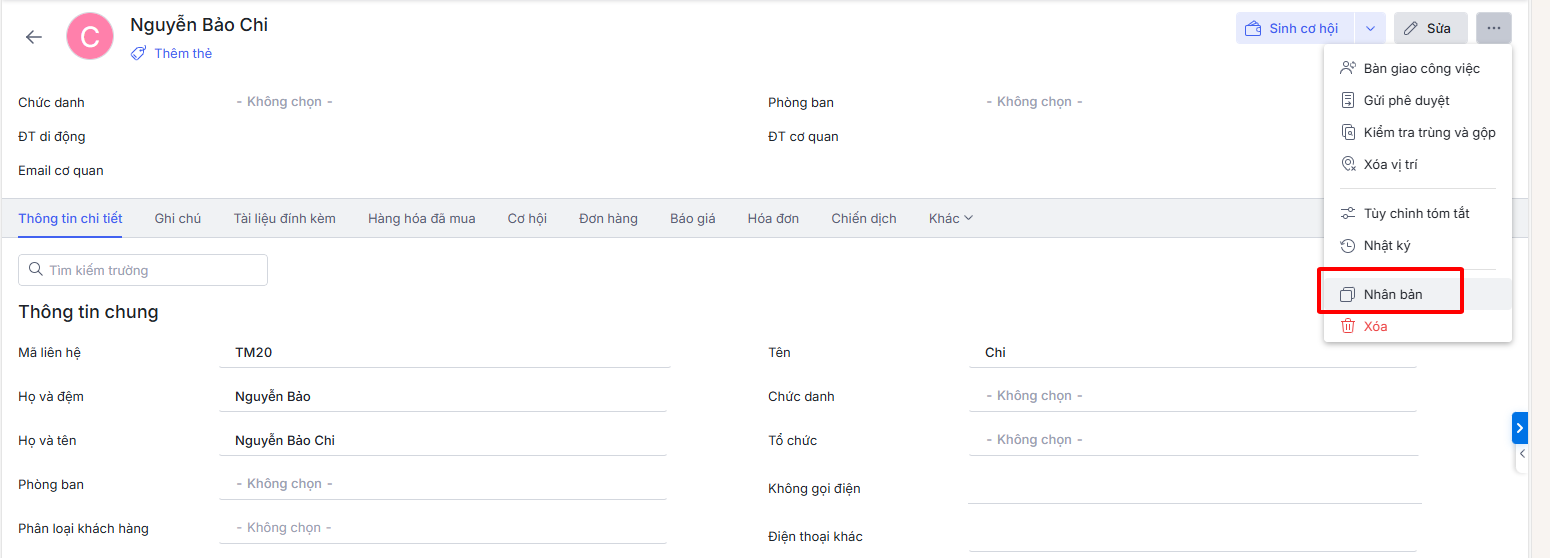Viewport: 1550px width, 558px height.
Task: Click the Xóa trash icon
Action: (x=1348, y=326)
